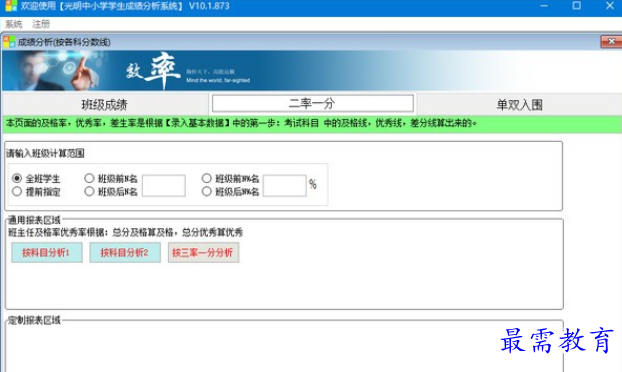Switch to the 二率一分 tab
The height and width of the screenshot is (372, 622).
[x=313, y=104]
